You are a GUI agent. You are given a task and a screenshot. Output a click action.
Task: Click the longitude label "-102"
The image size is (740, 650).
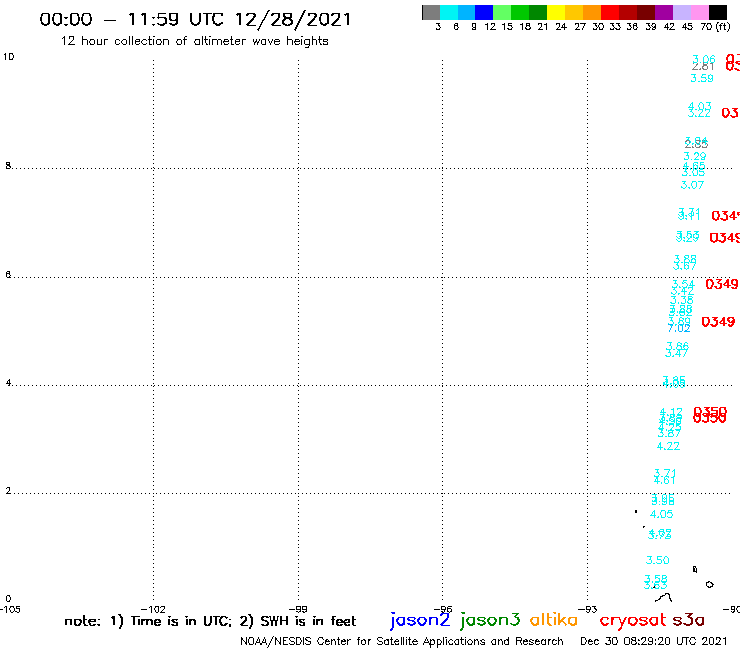pyautogui.click(x=153, y=609)
